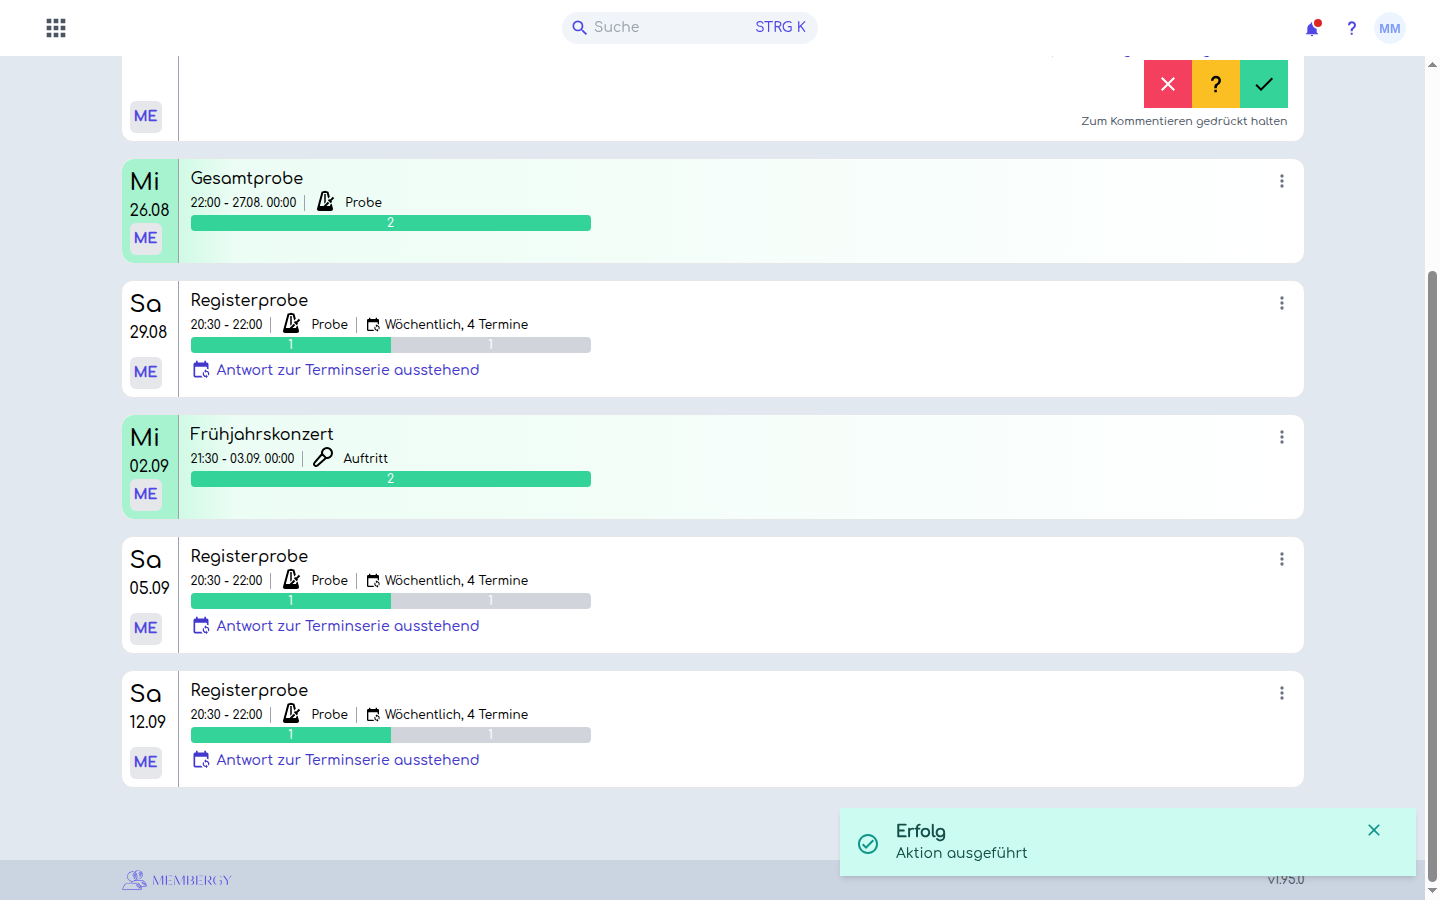Confirm attendance with the green check button
Screen dimensions: 1440x900
point(1264,84)
